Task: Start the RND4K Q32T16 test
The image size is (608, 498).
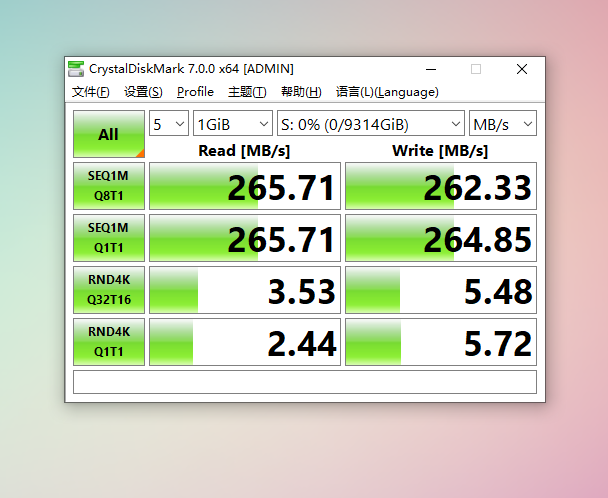Action: pos(109,290)
